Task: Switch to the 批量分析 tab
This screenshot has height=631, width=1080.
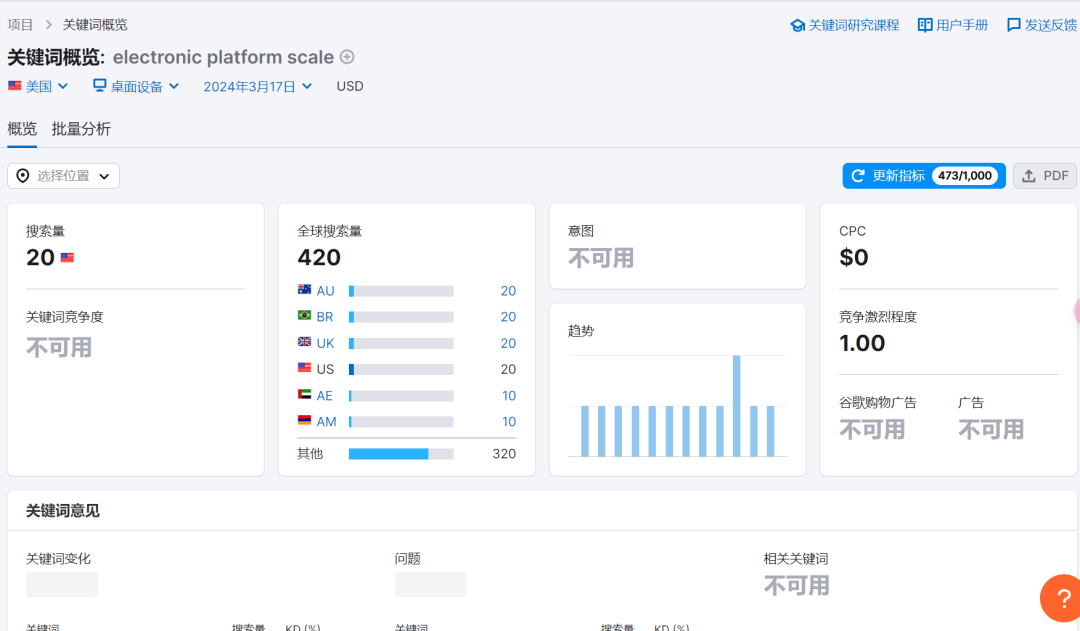Action: coord(83,129)
